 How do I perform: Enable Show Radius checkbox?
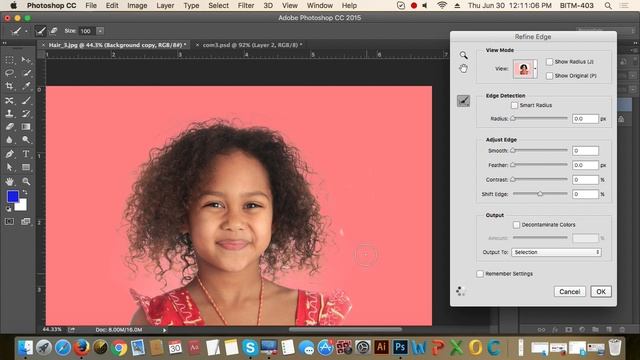549,62
